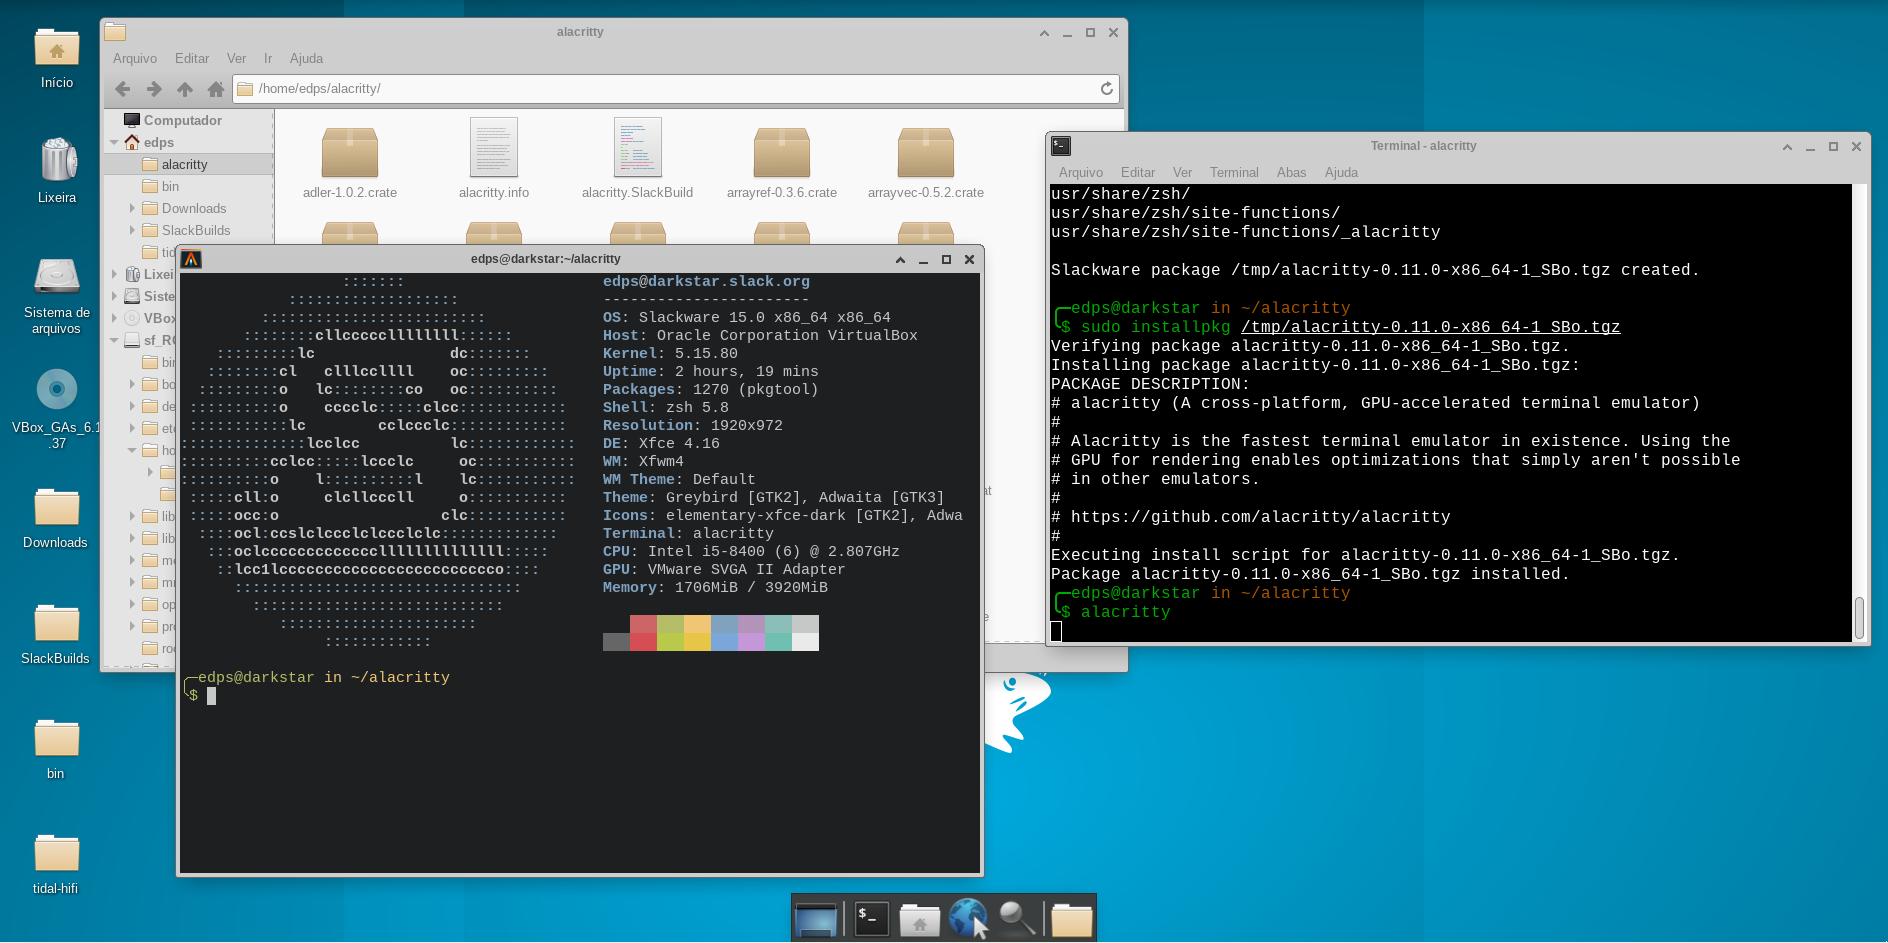Expand the trash (Lixei…) sidebar node

click(x=114, y=274)
